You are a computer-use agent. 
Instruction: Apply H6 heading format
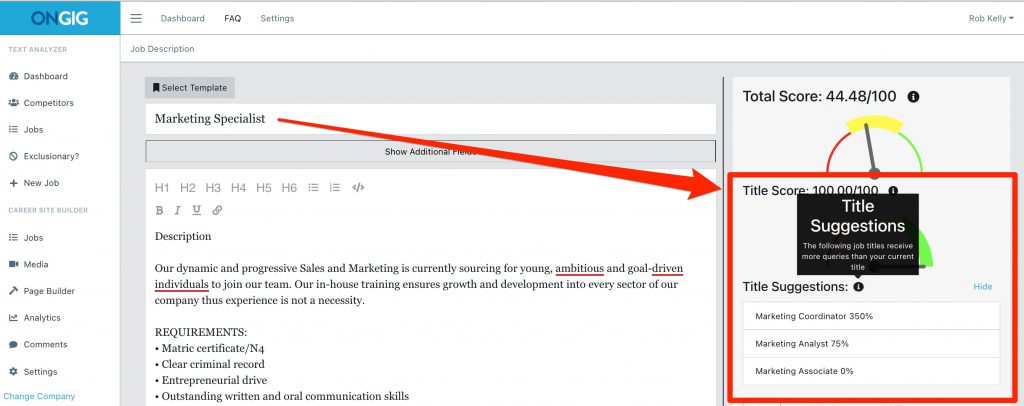pos(289,188)
